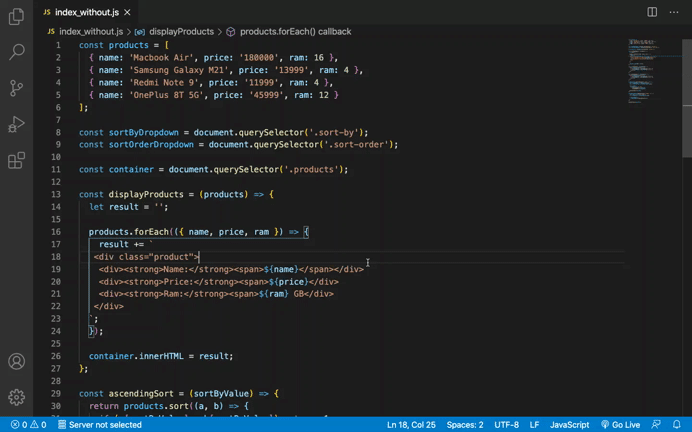Click 'OnePlus 8T 5G' string
The image size is (692, 432).
pyautogui.click(x=166, y=95)
